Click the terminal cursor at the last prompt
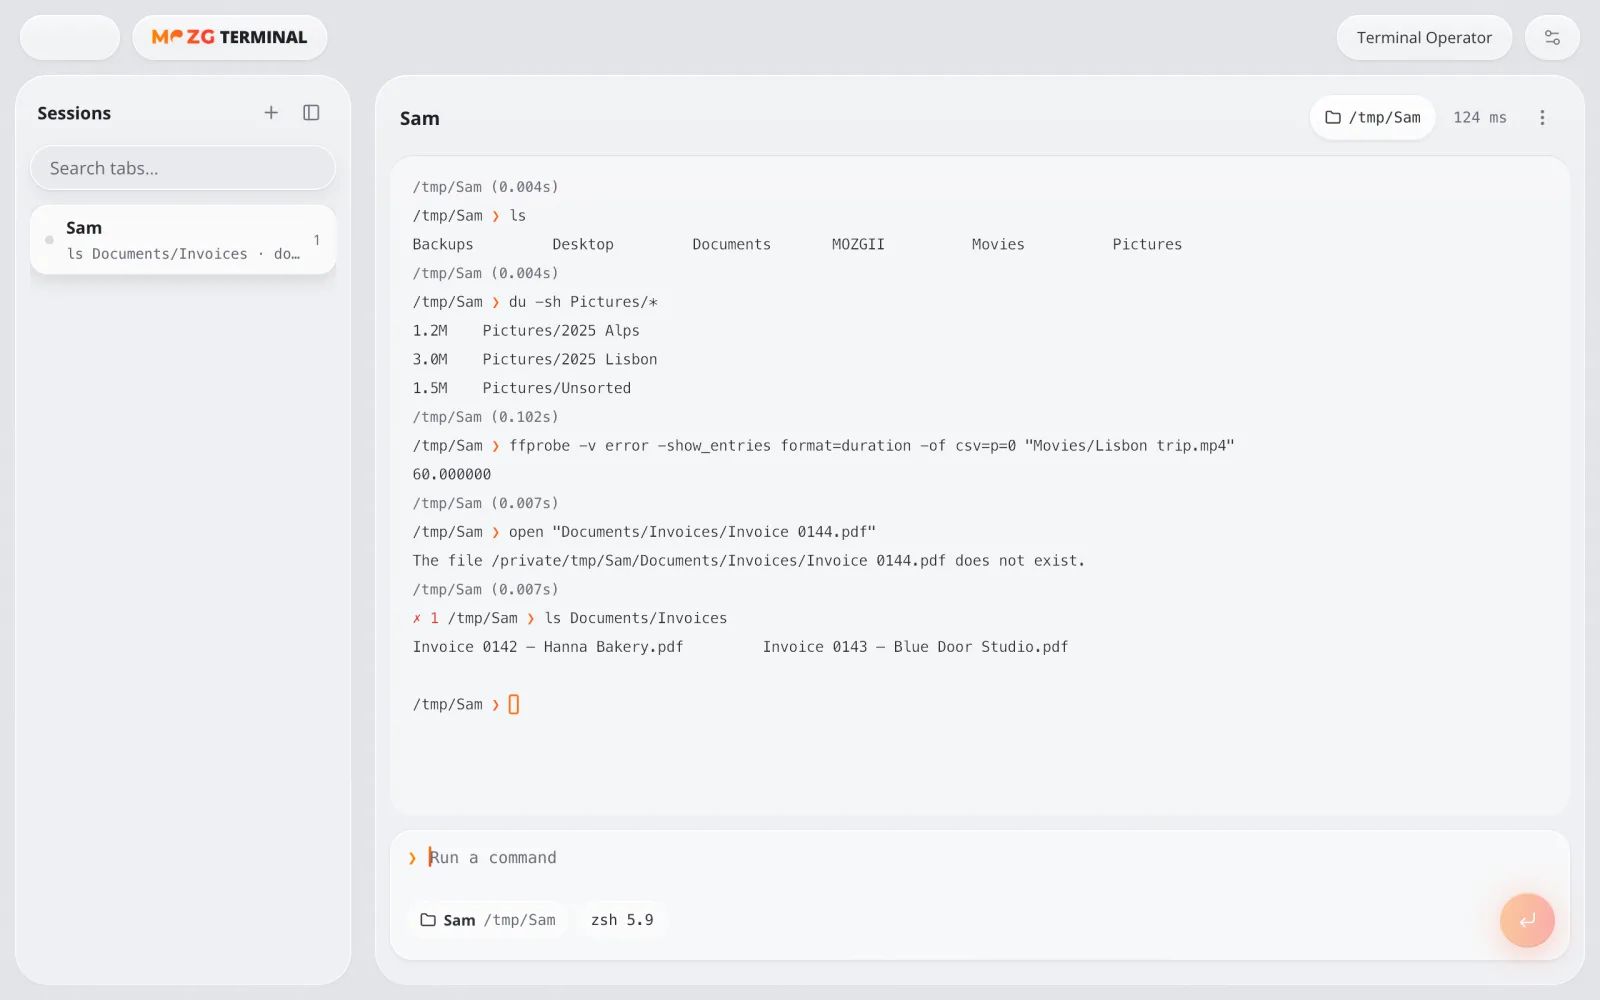1600x1000 pixels. [514, 705]
